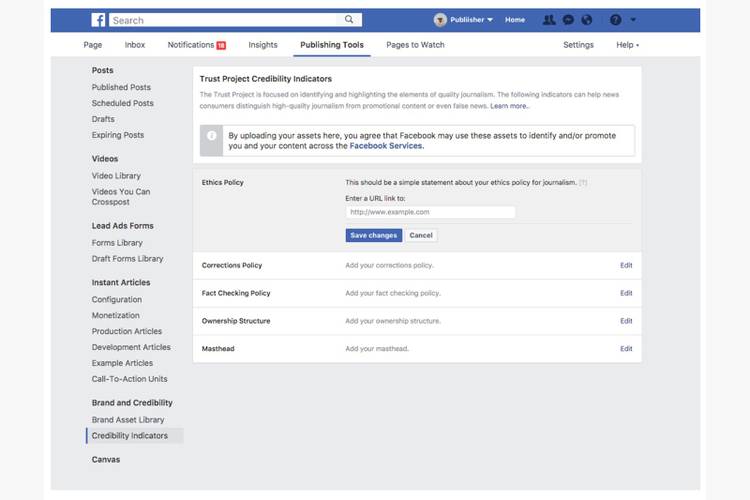The height and width of the screenshot is (500, 750).
Task: Edit the Fact Checking Policy row
Action: [626, 293]
